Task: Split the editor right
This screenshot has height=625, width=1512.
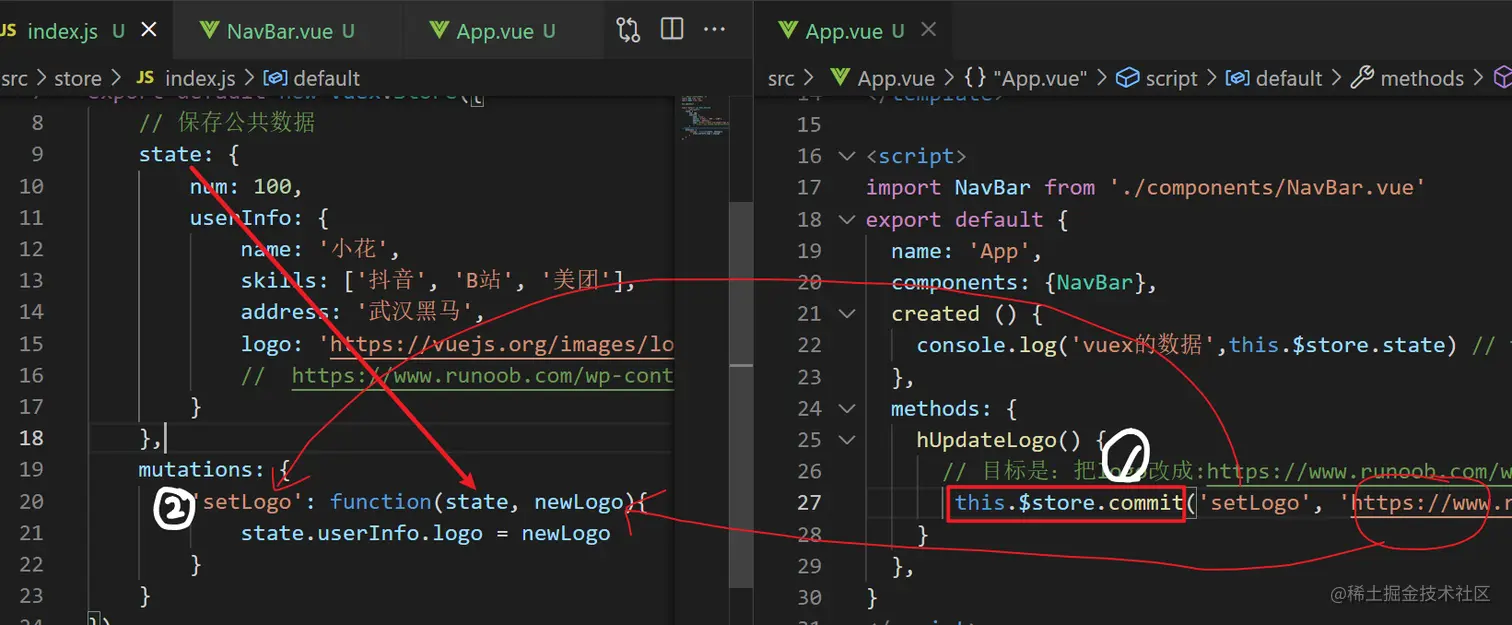Action: (x=672, y=30)
